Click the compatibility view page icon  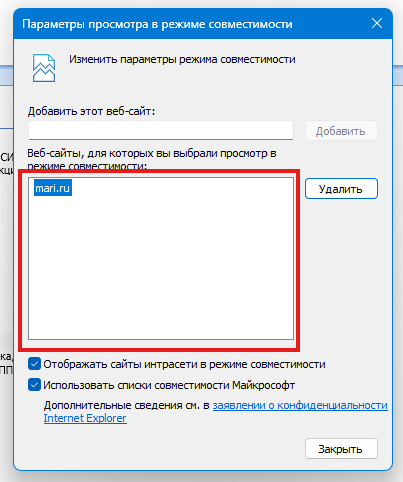click(44, 68)
